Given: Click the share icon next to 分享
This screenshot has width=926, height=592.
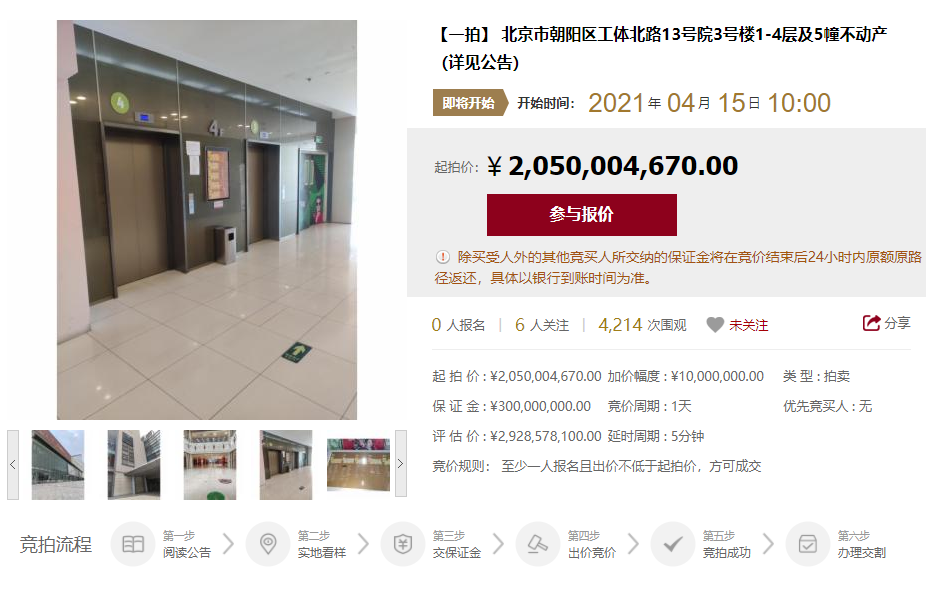Looking at the screenshot, I should pos(872,323).
